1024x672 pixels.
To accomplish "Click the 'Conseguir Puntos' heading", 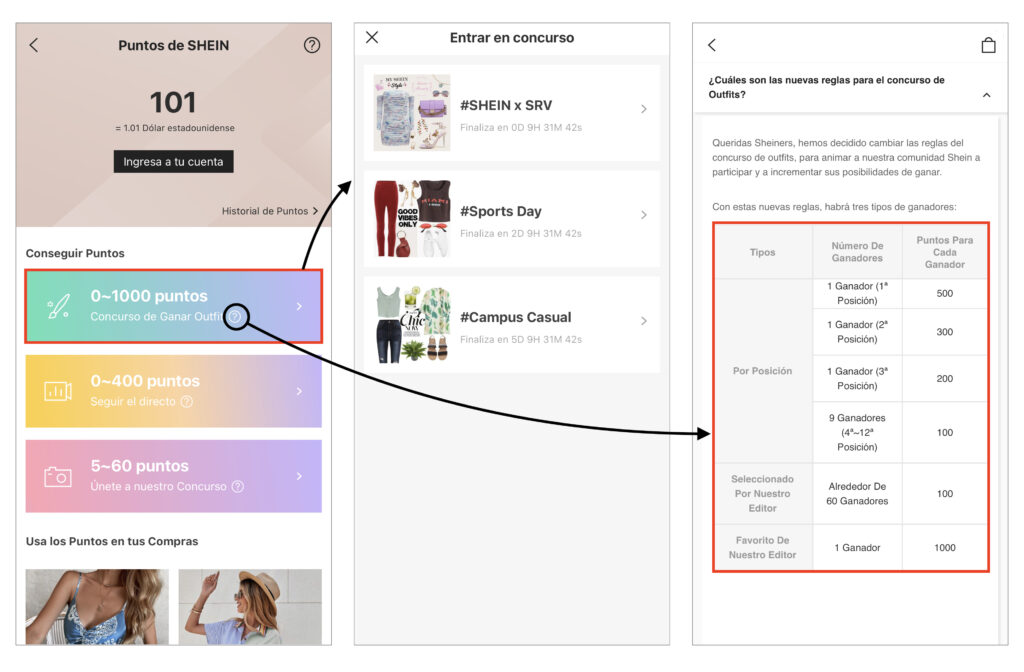I will pos(75,253).
